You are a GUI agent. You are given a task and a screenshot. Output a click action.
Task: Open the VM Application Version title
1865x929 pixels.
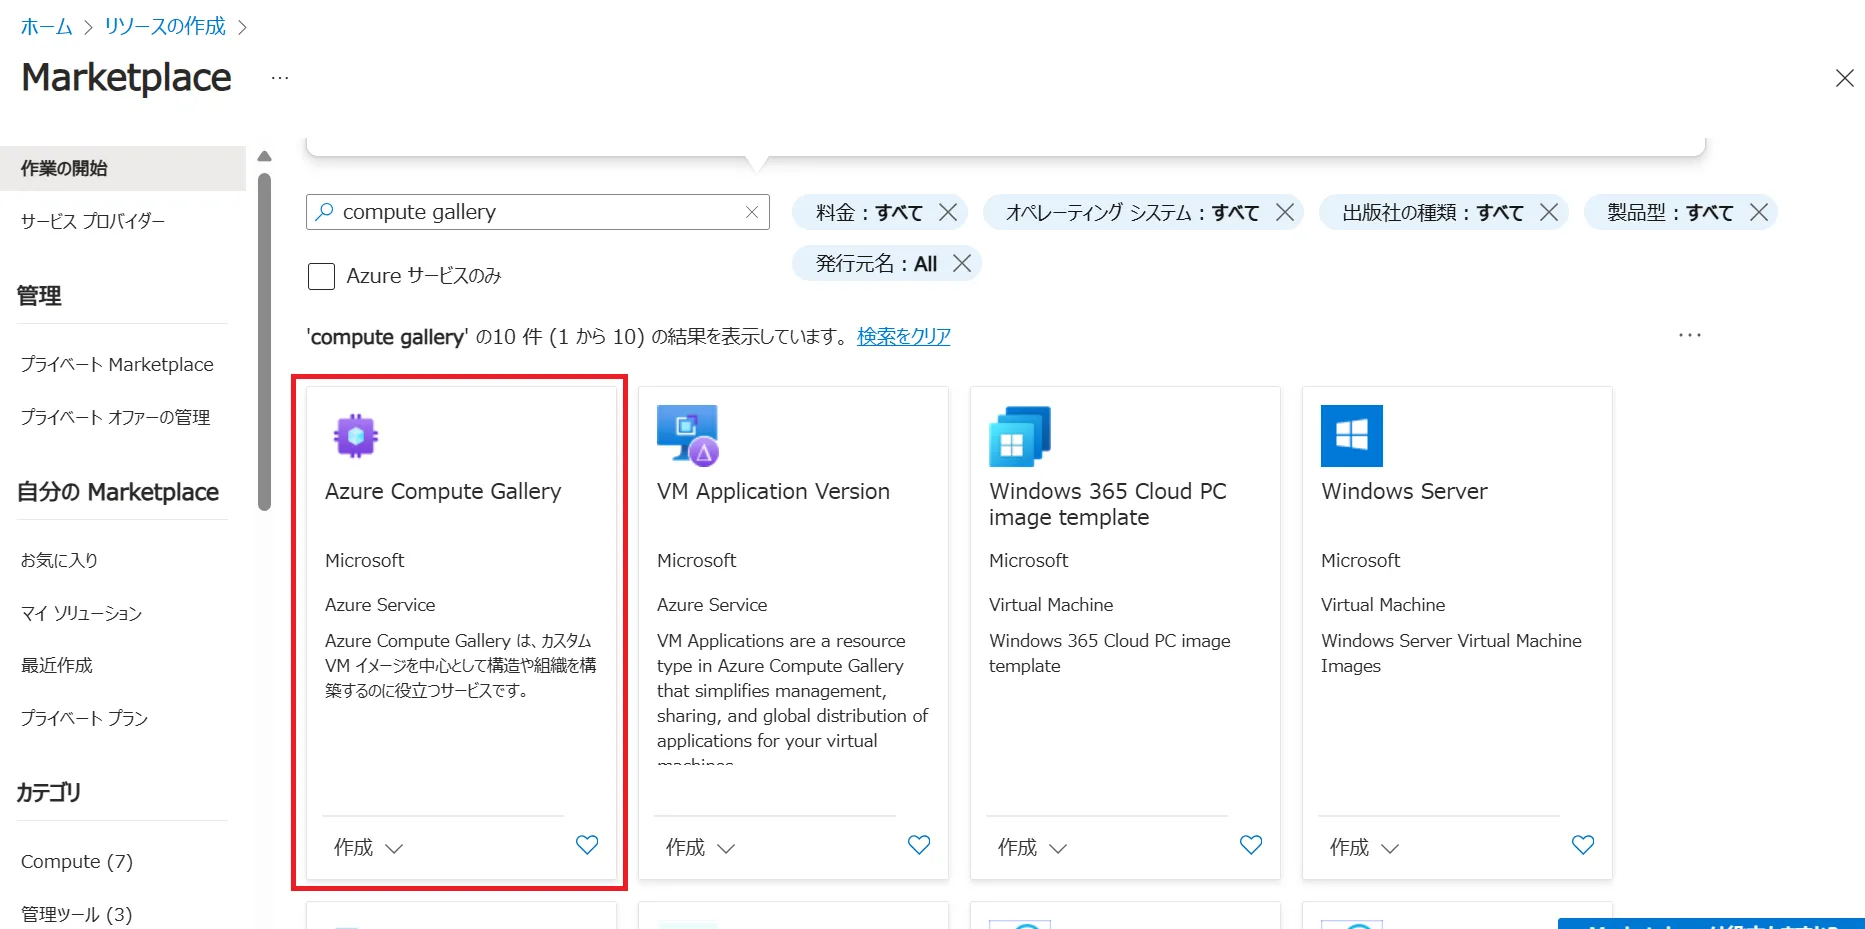click(x=773, y=491)
